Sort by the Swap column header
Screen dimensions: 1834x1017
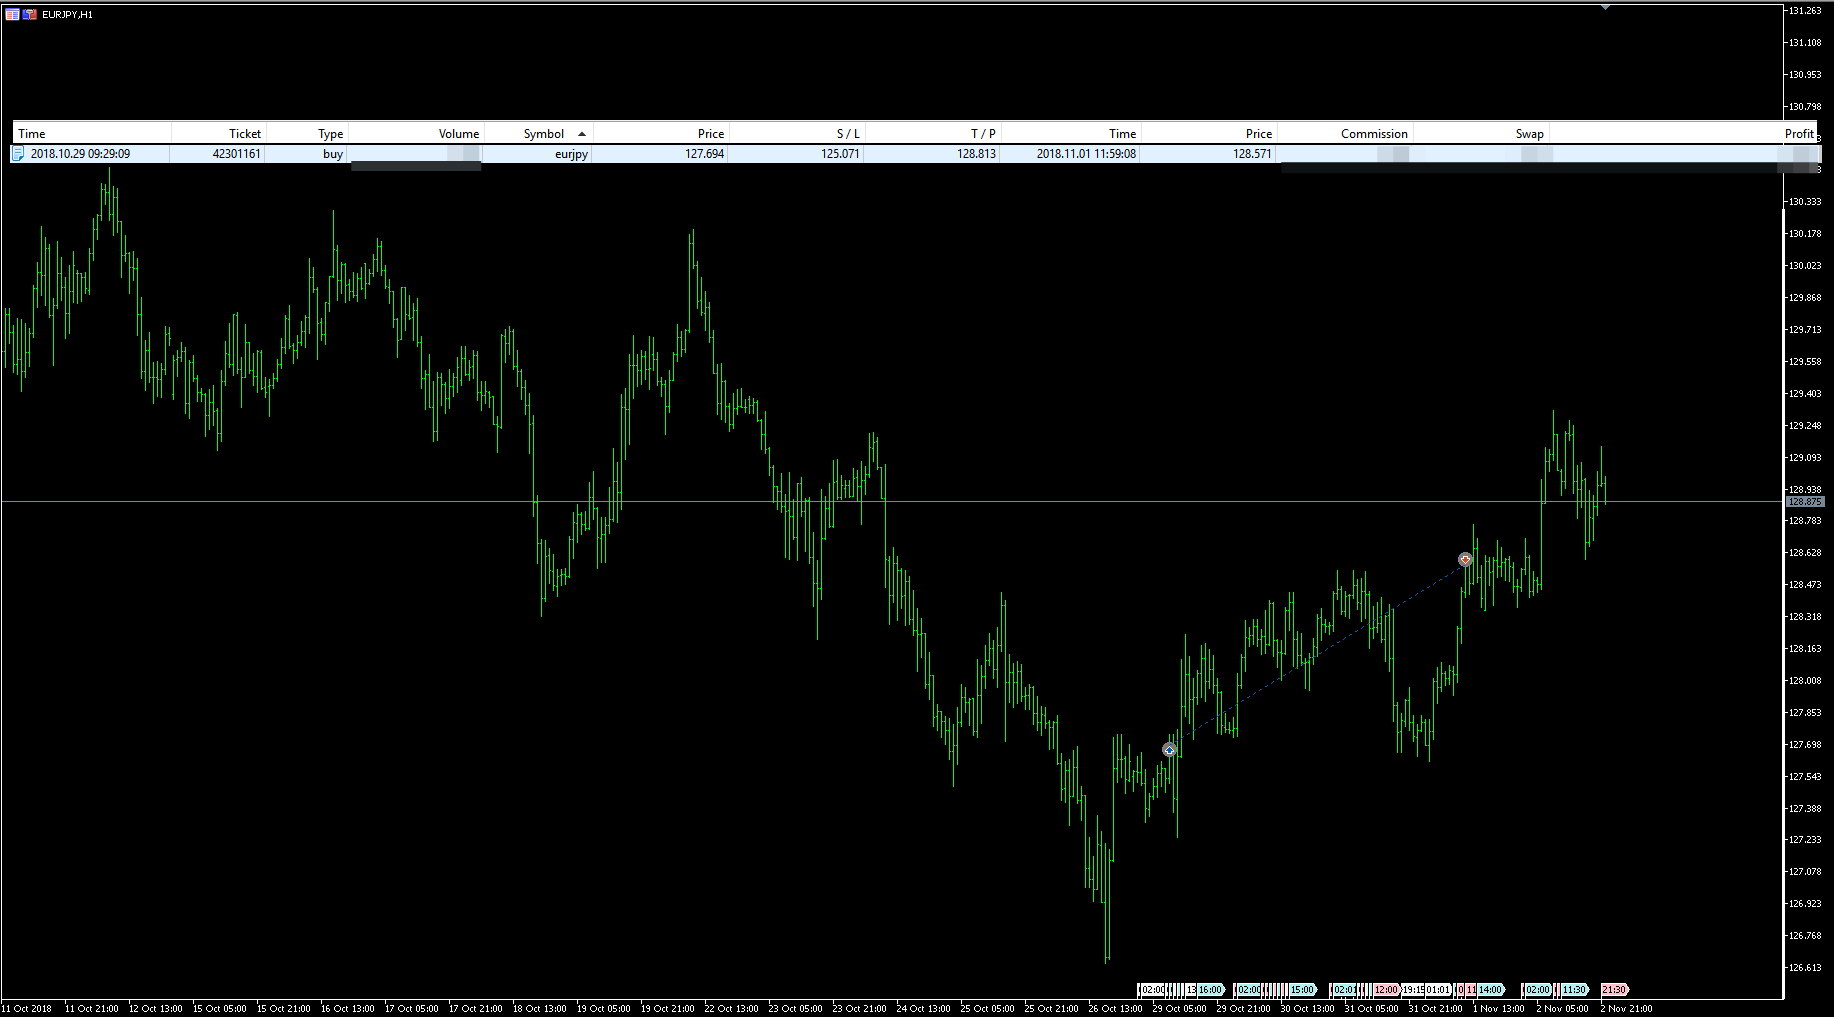(1530, 134)
